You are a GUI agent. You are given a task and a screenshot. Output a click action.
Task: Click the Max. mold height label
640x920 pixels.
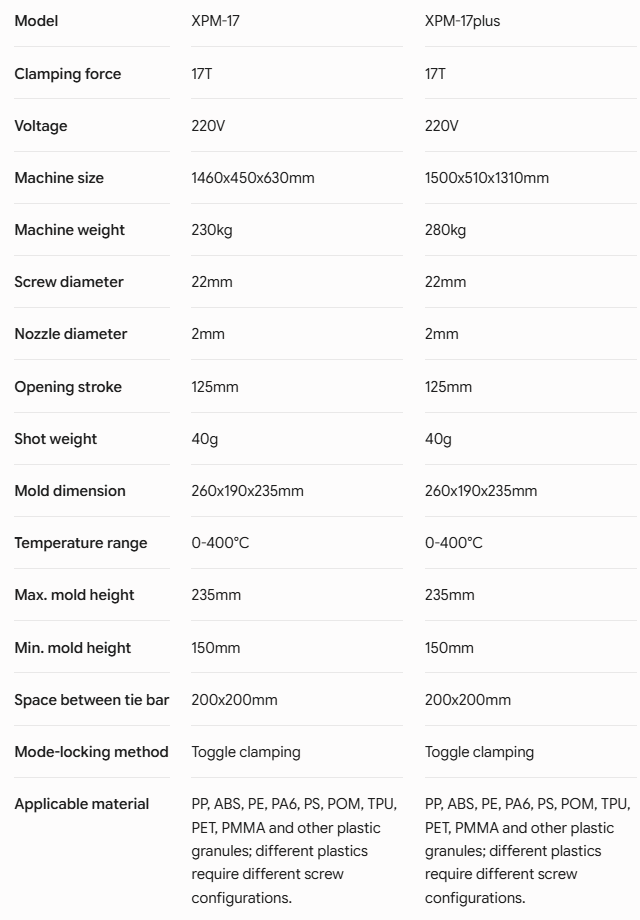75,595
